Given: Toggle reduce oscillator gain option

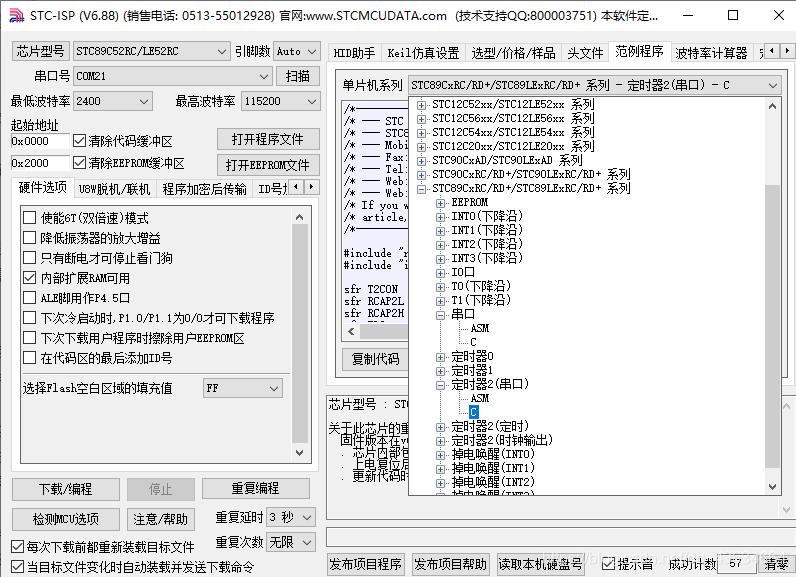Looking at the screenshot, I should coord(29,237).
